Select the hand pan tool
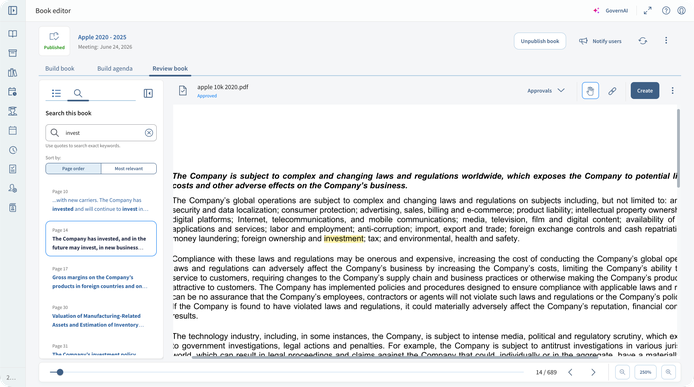Image resolution: width=694 pixels, height=387 pixels. click(x=590, y=91)
